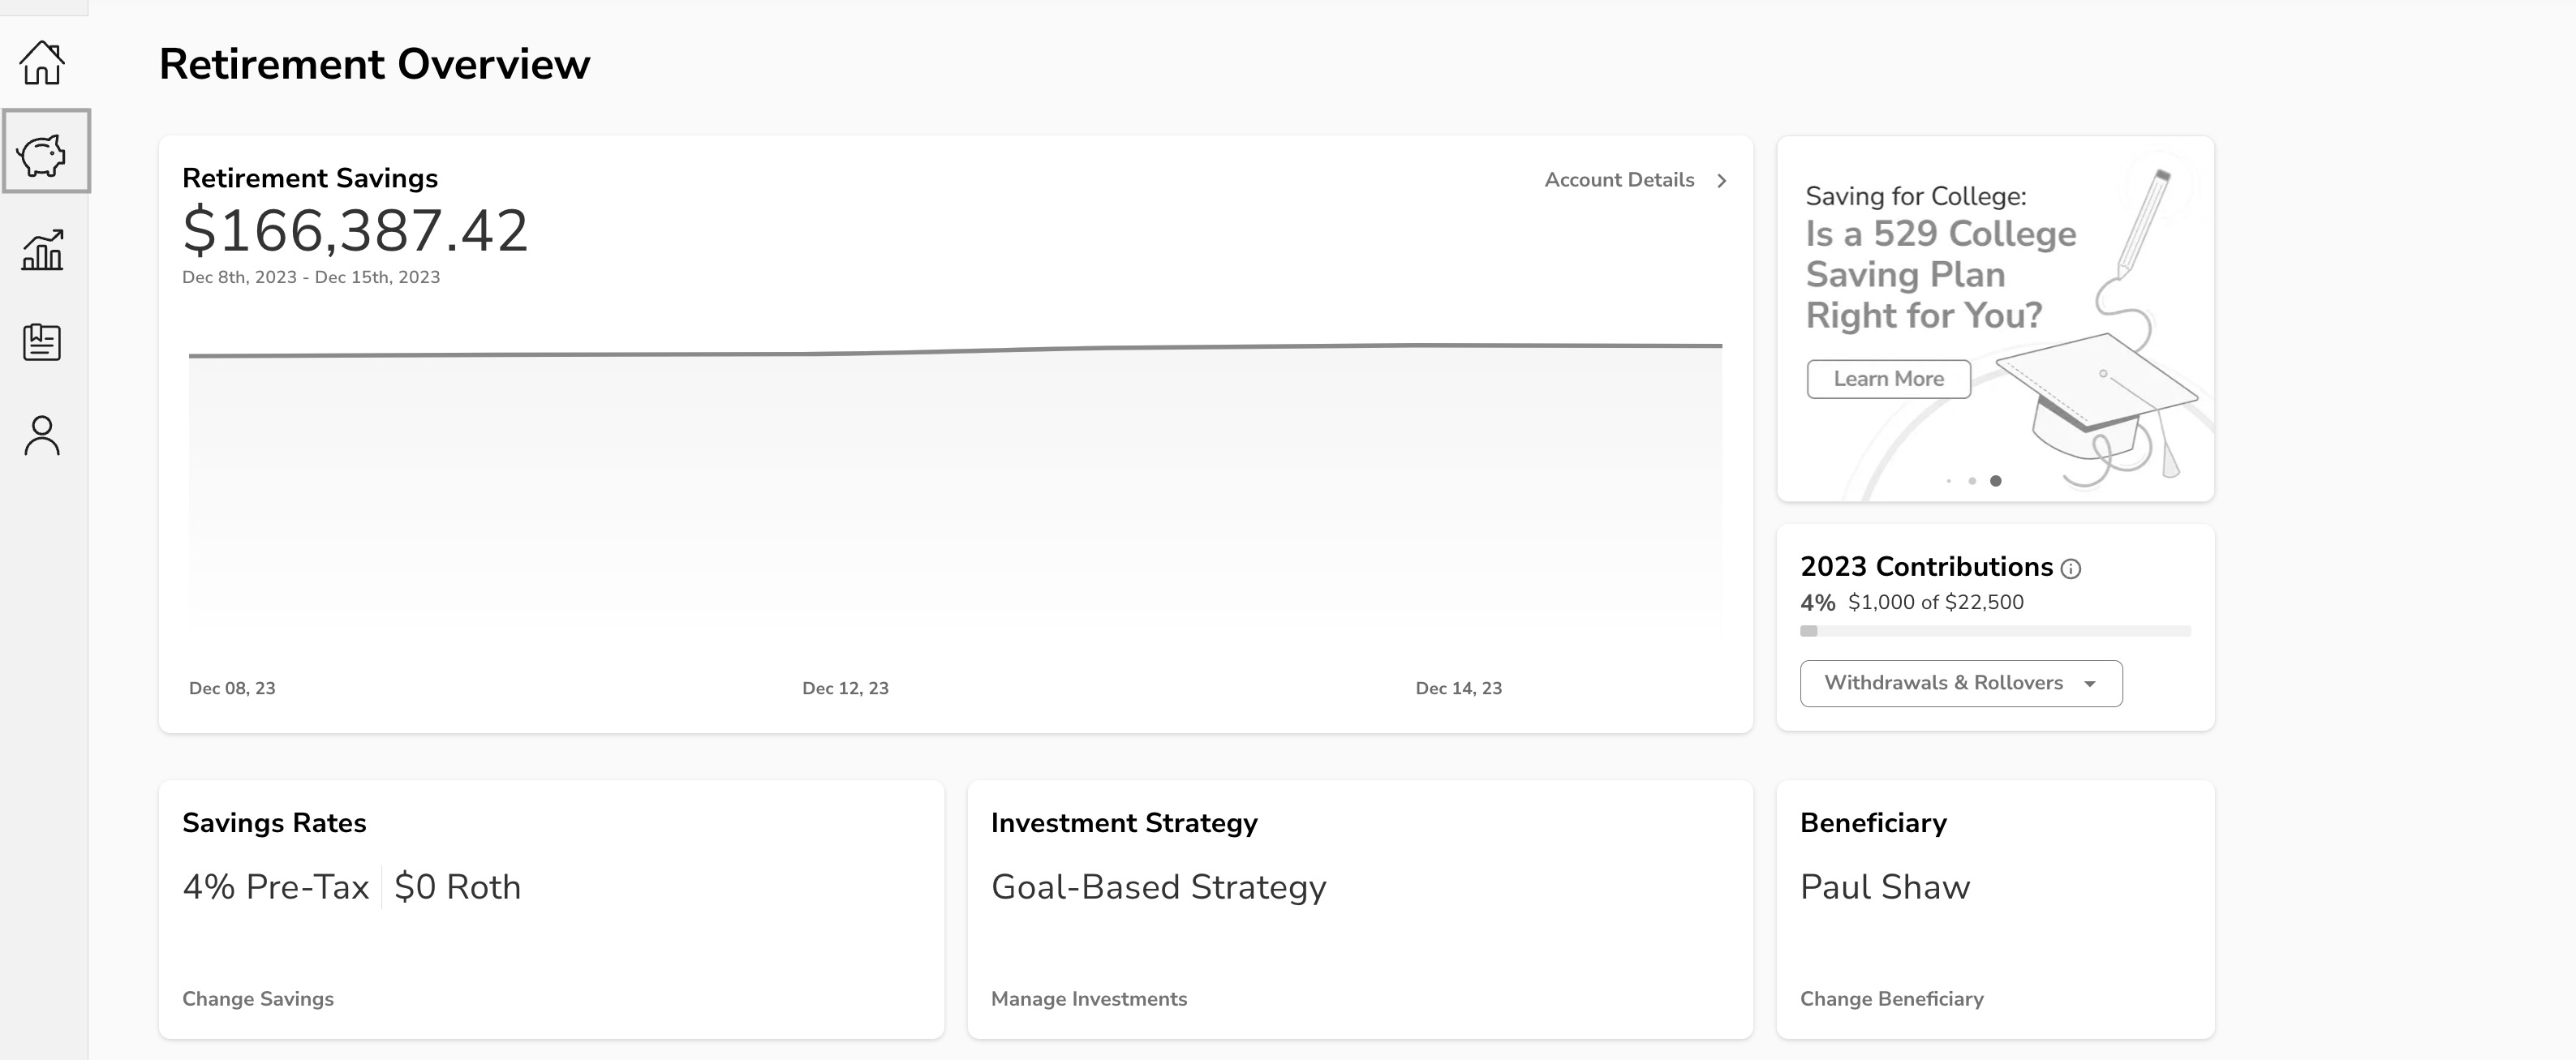The width and height of the screenshot is (2576, 1060).
Task: Select the third active carousel dot
Action: pyautogui.click(x=1996, y=481)
